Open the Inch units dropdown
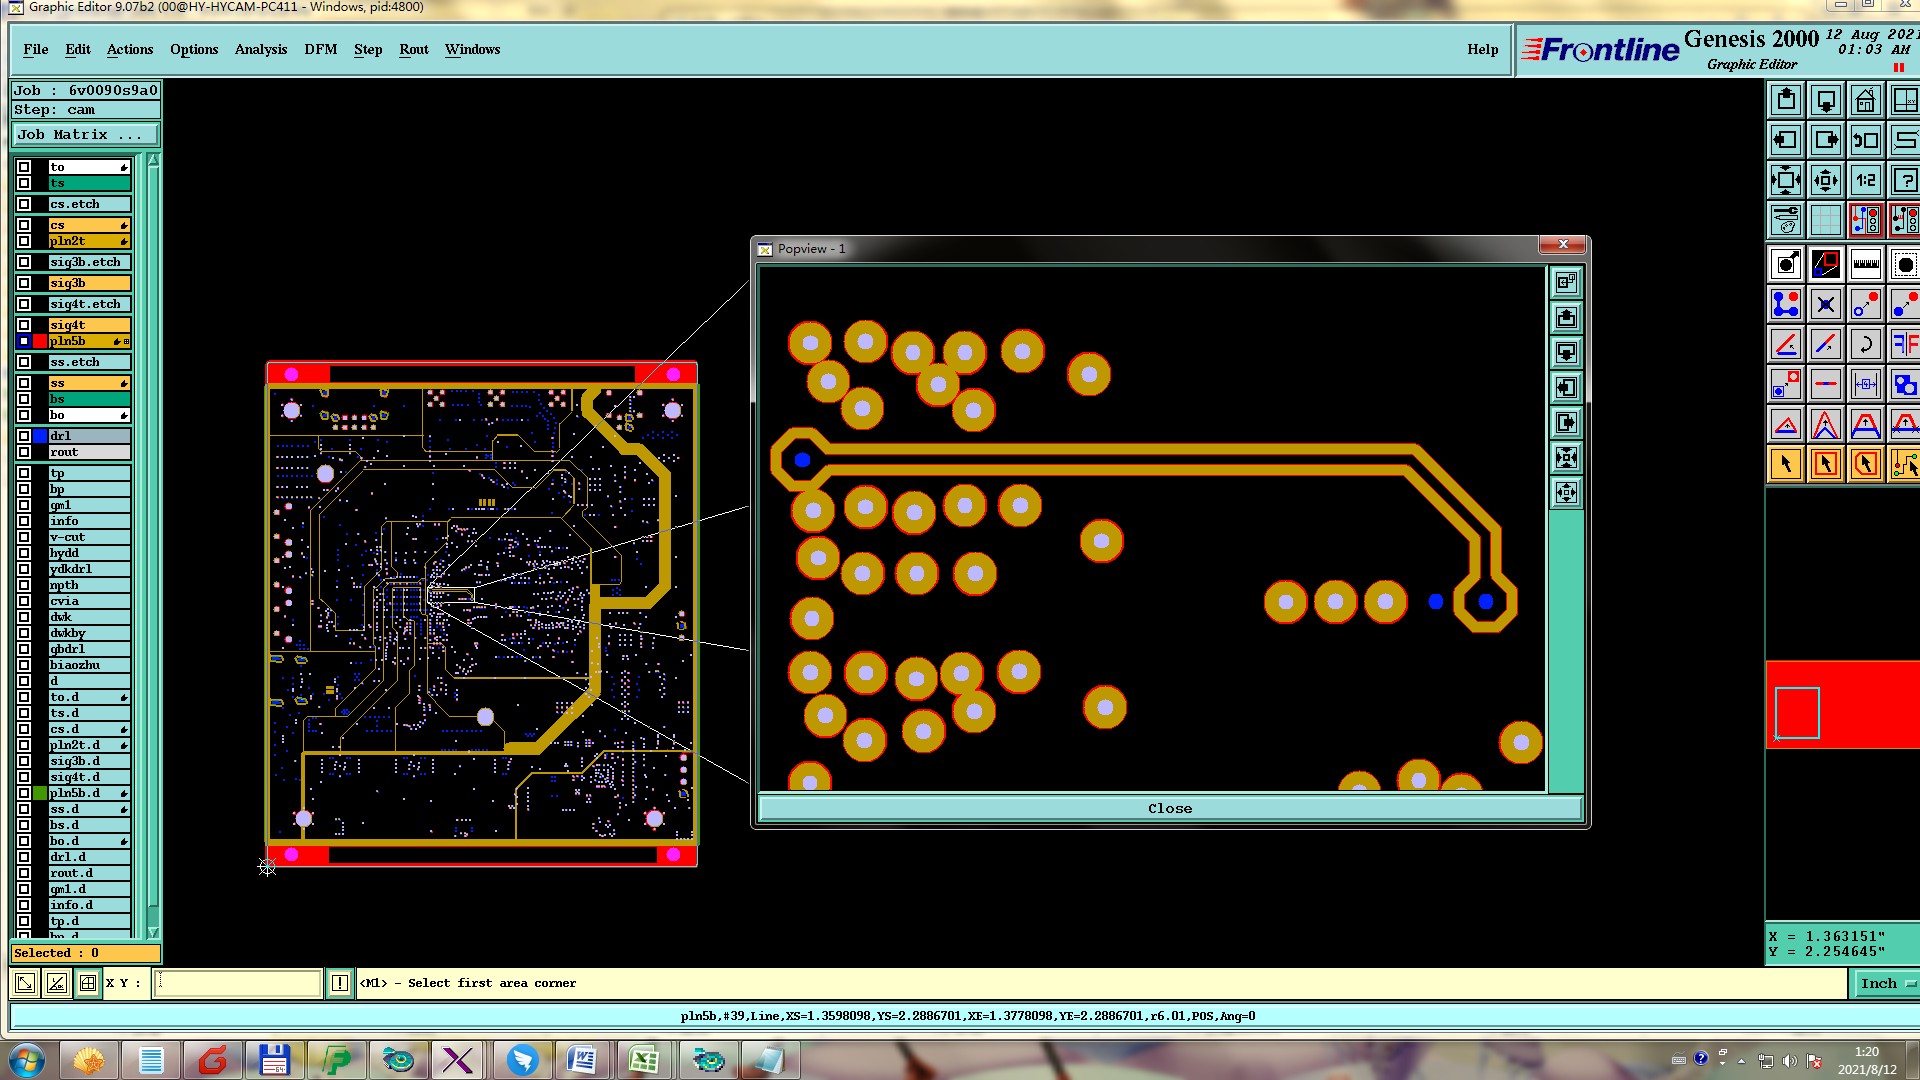Screen dimensions: 1920x1080 1884,983
